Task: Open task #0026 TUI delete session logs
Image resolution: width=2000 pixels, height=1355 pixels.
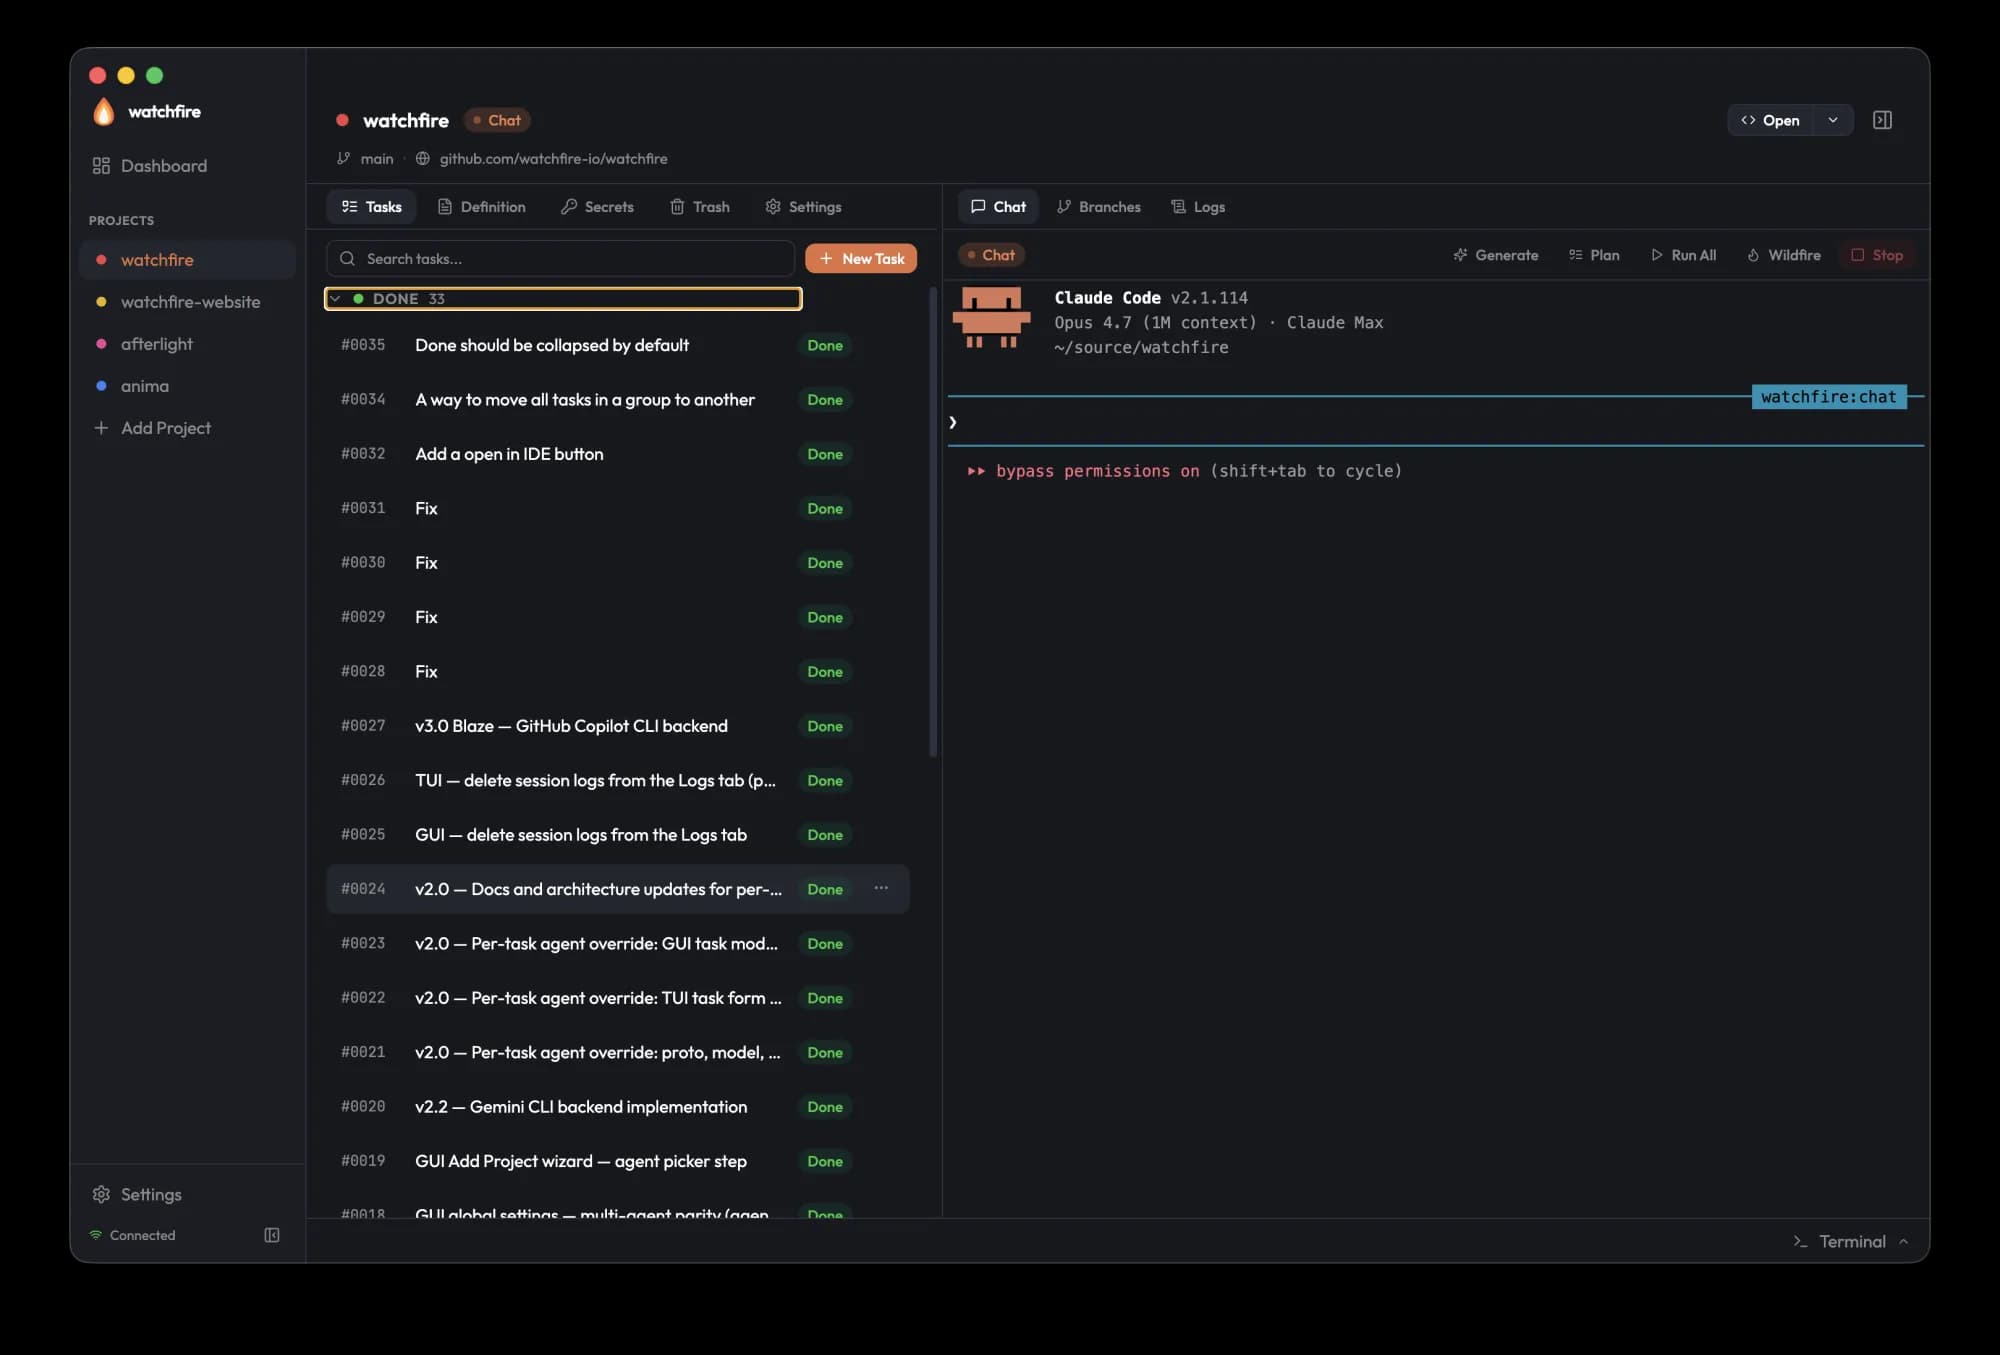Action: coord(618,781)
